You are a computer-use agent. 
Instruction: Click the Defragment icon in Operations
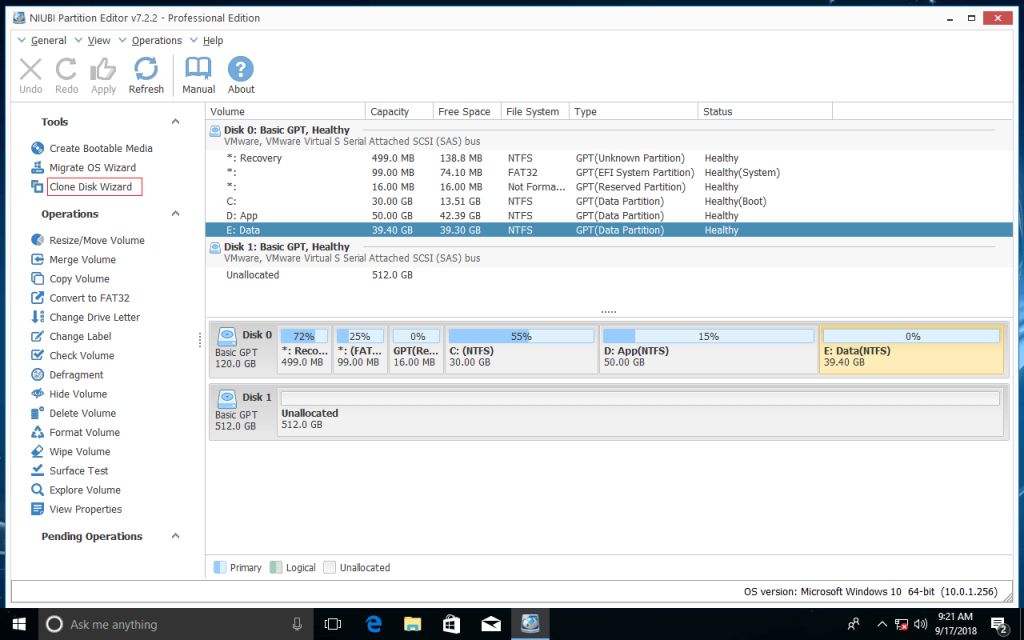pyautogui.click(x=38, y=375)
